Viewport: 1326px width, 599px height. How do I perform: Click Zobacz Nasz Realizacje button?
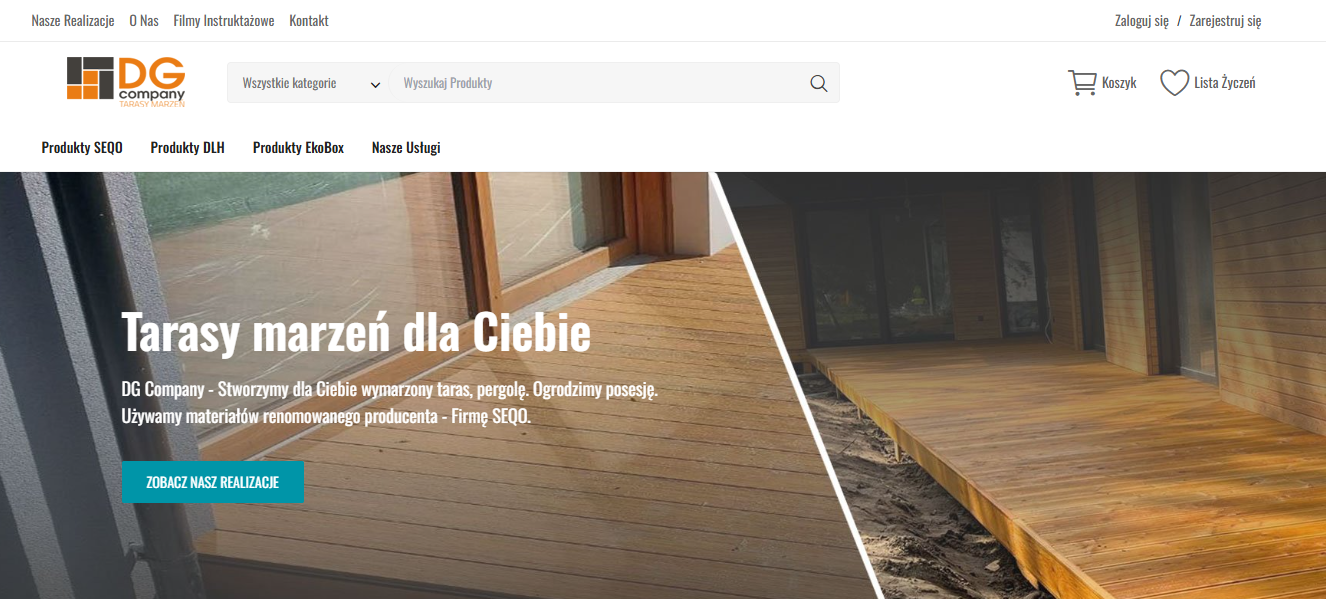(x=212, y=482)
